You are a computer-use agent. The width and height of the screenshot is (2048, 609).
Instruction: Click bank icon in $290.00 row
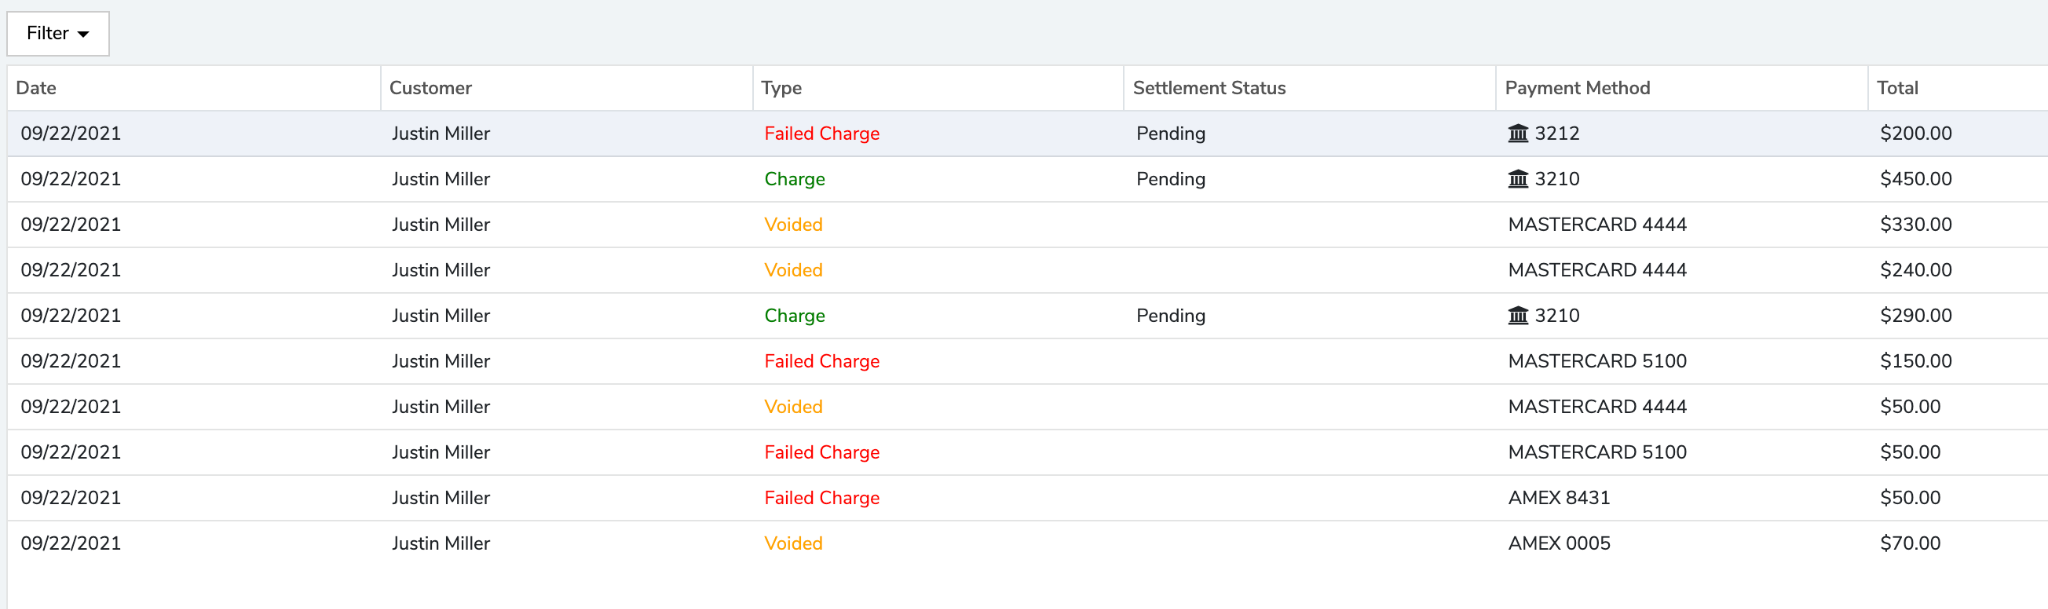[x=1518, y=315]
